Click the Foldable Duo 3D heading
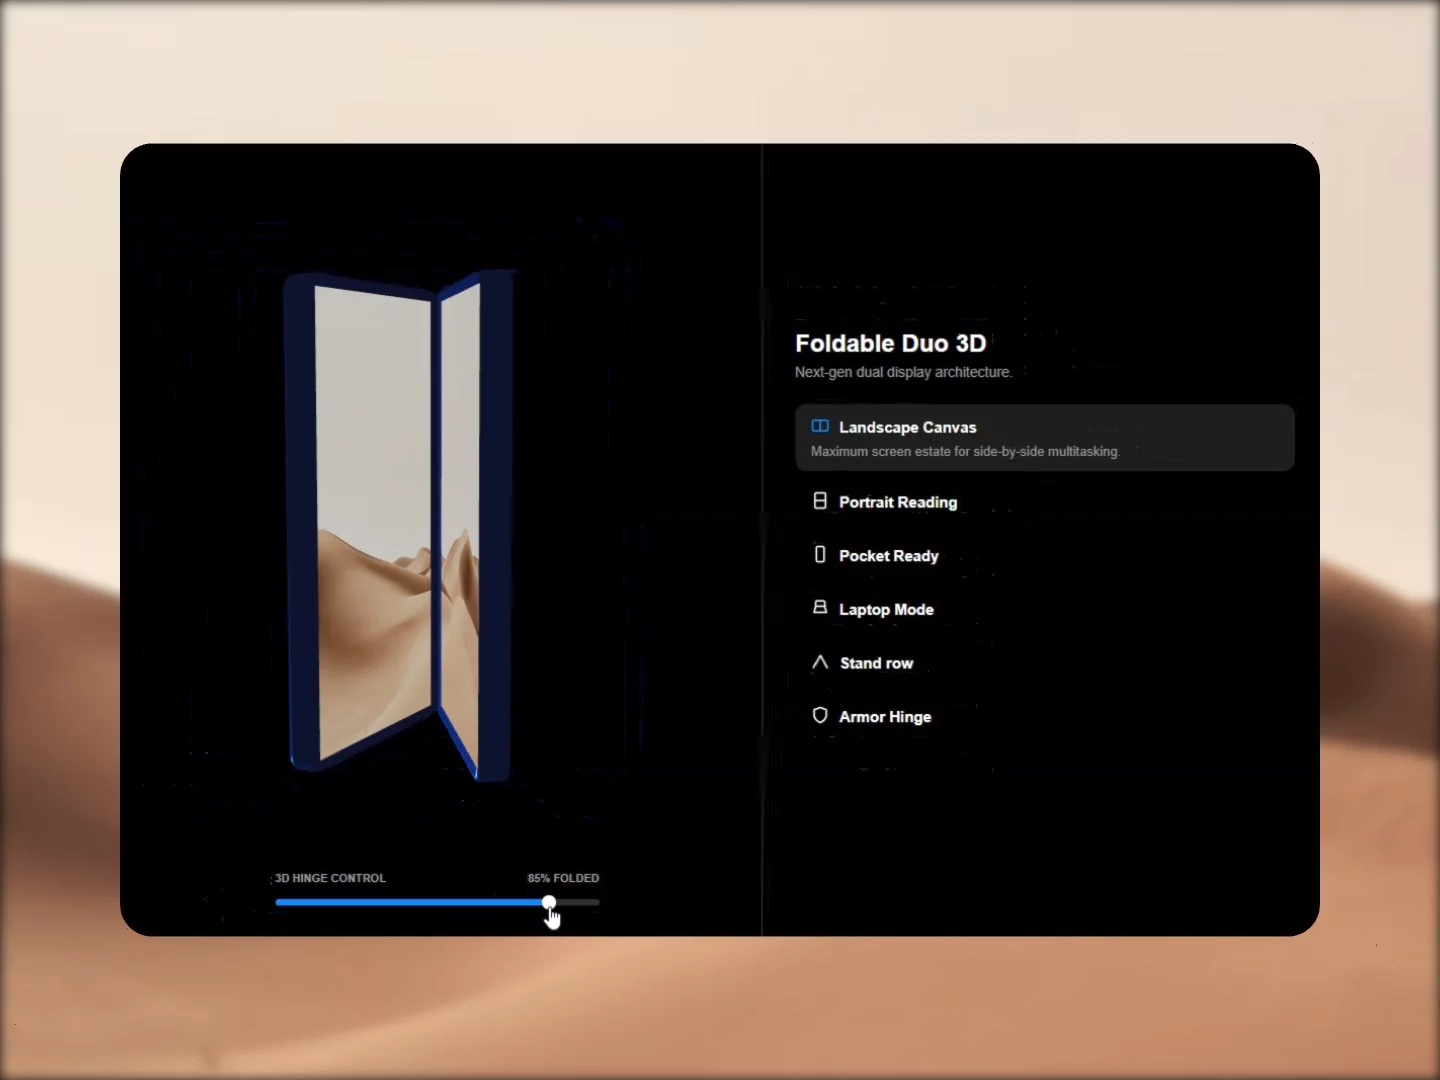The height and width of the screenshot is (1080, 1440). click(890, 343)
